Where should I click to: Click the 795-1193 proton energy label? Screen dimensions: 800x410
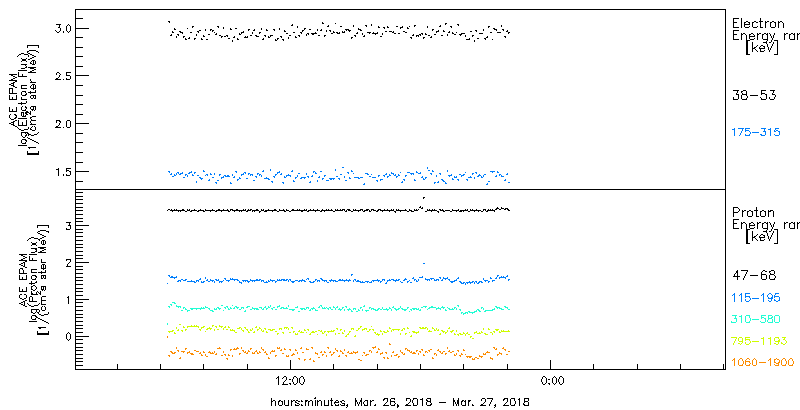pos(759,341)
